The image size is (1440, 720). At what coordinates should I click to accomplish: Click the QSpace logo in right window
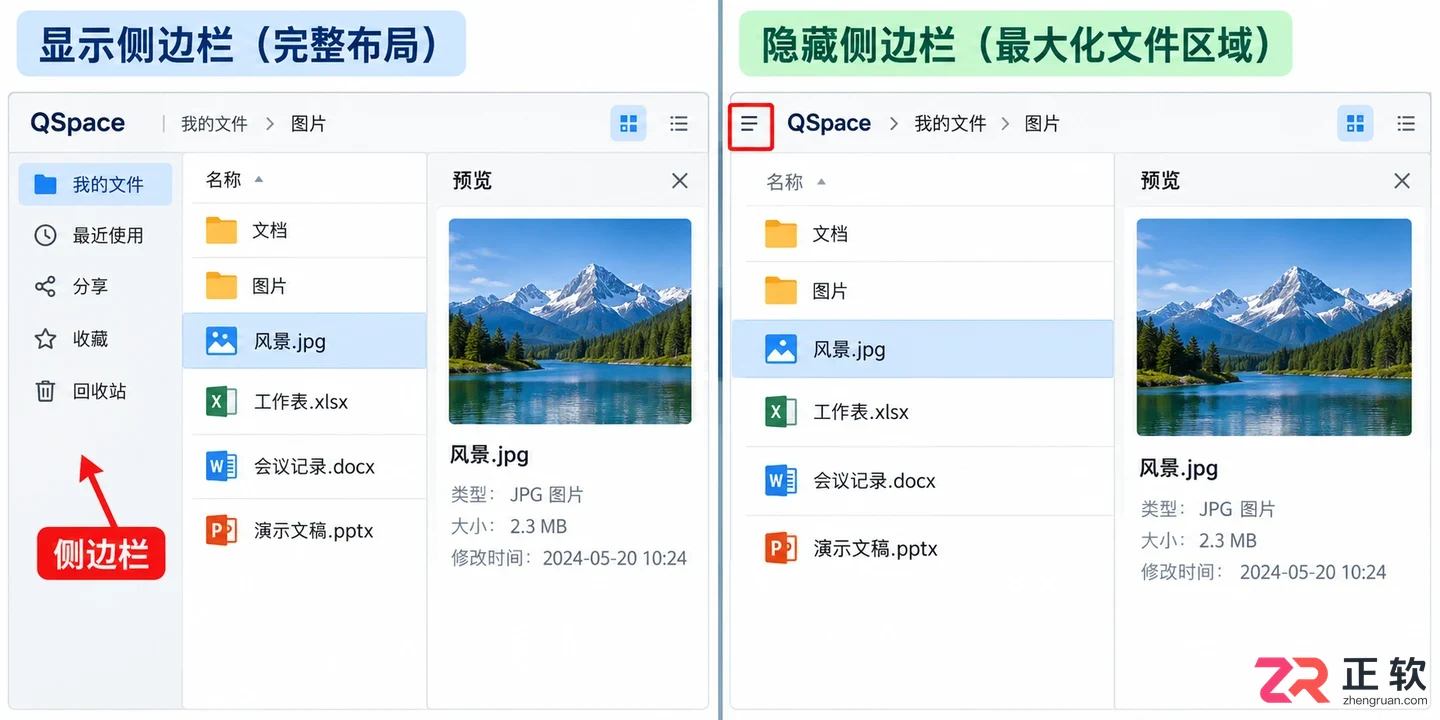(x=829, y=123)
